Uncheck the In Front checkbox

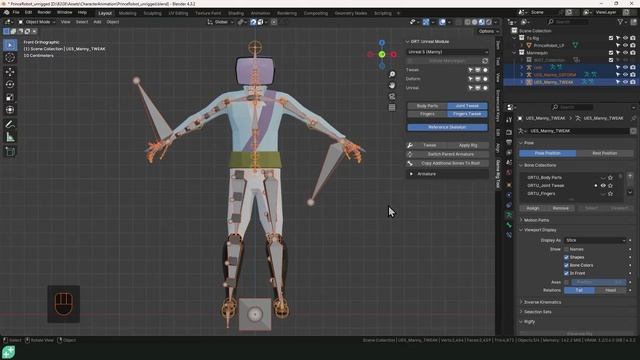coord(566,273)
